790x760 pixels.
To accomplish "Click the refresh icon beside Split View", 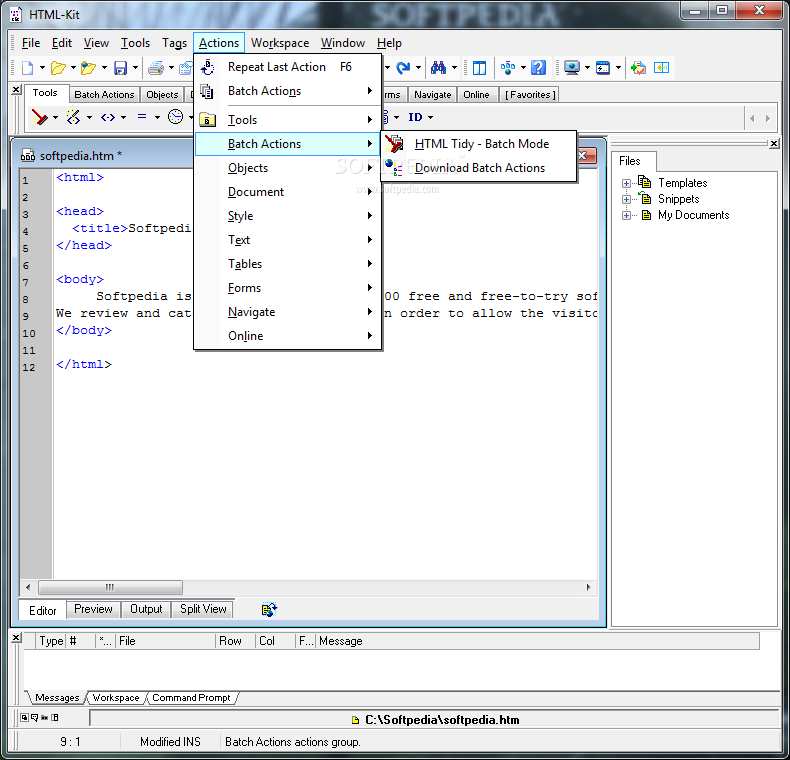I will click(x=269, y=609).
